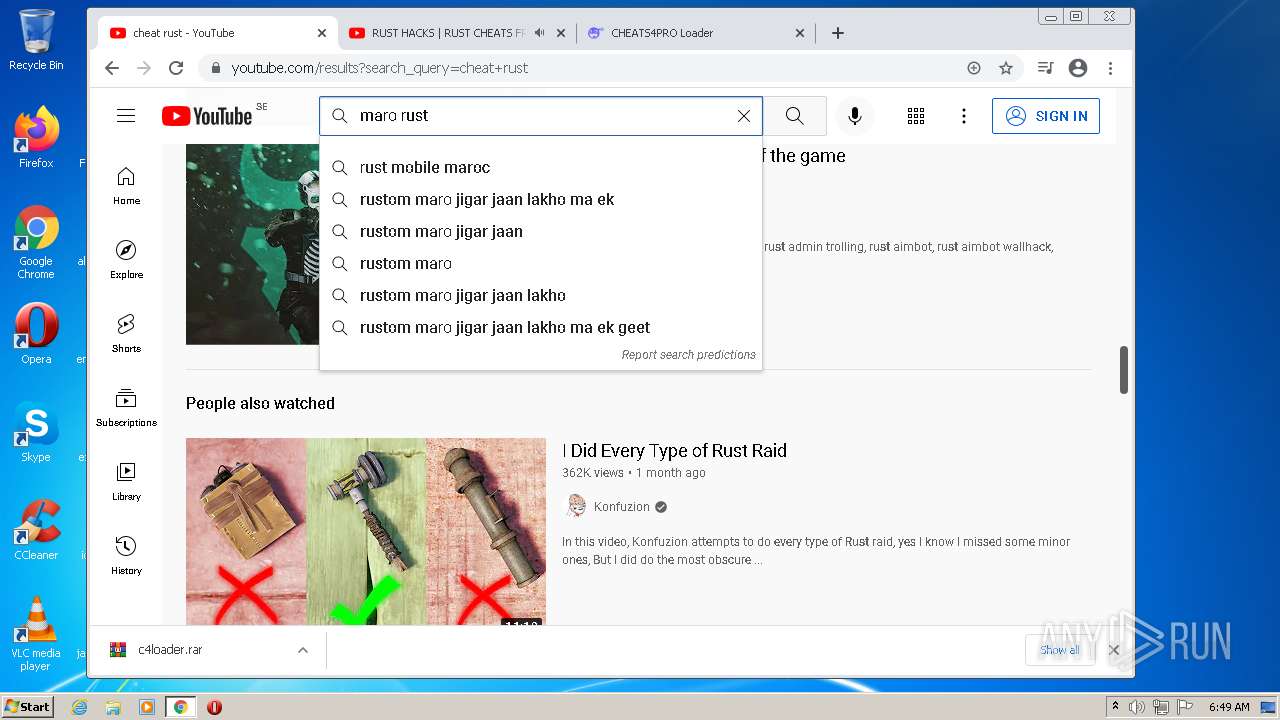Open Chrome profile avatar menu

(1078, 68)
